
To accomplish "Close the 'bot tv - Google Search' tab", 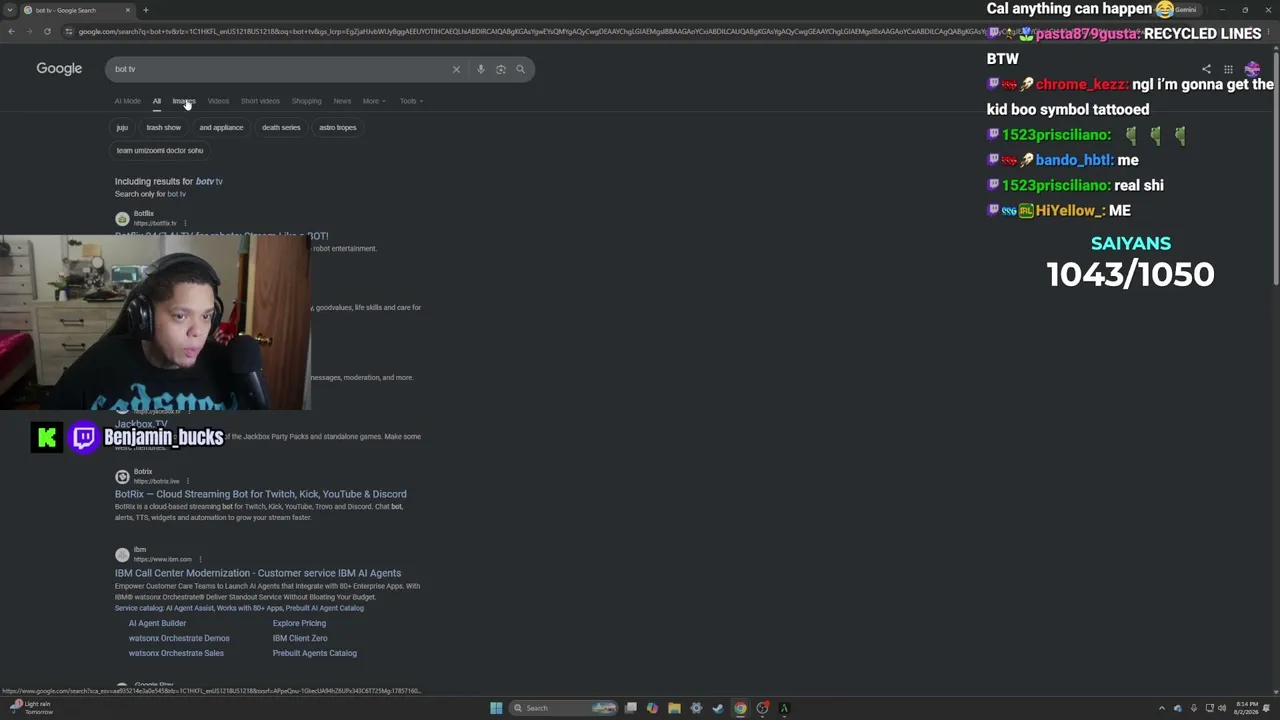I will (x=128, y=10).
